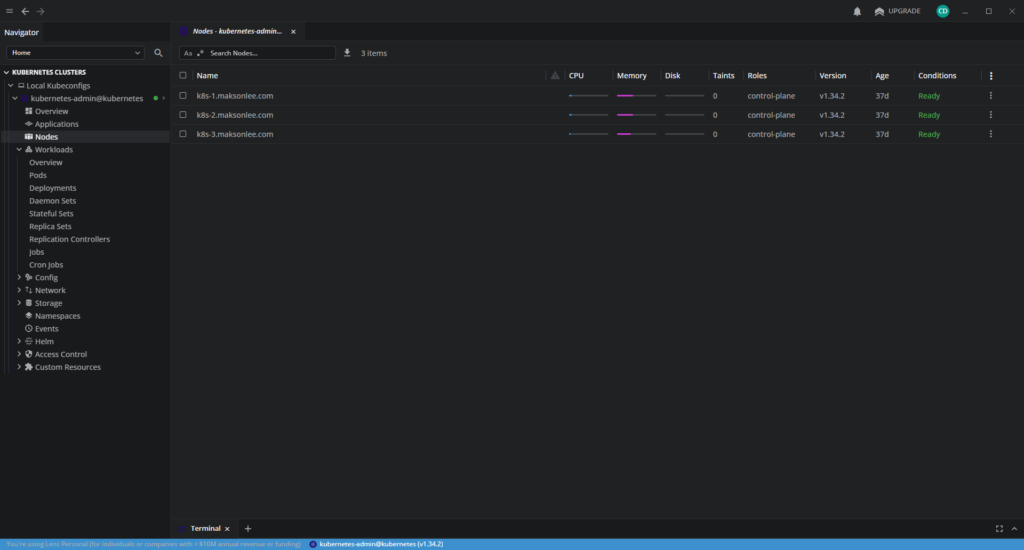The width and height of the screenshot is (1024, 550).
Task: Open Pods under Workloads
Action: 38,175
